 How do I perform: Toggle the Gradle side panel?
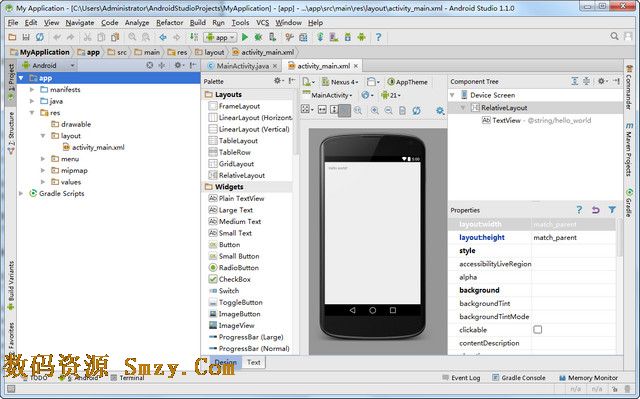629,203
